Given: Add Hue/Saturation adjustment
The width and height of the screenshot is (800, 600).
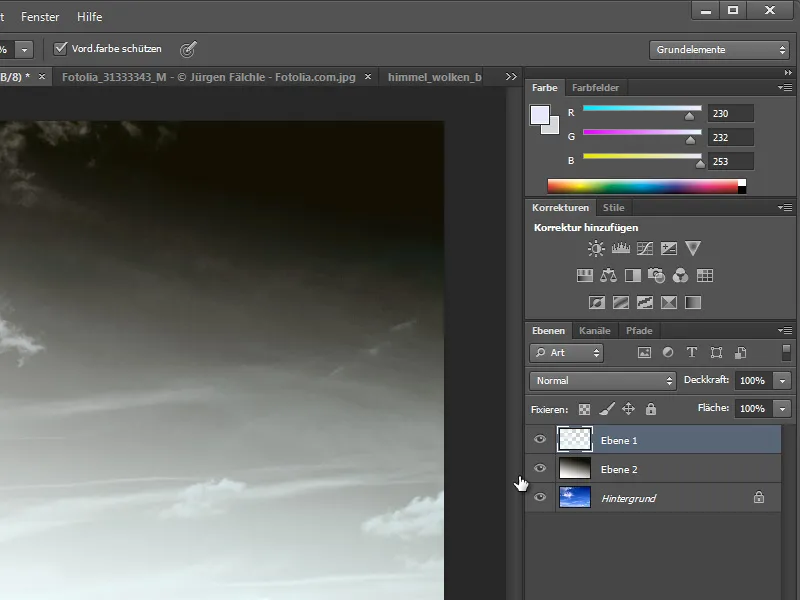Looking at the screenshot, I should click(584, 276).
